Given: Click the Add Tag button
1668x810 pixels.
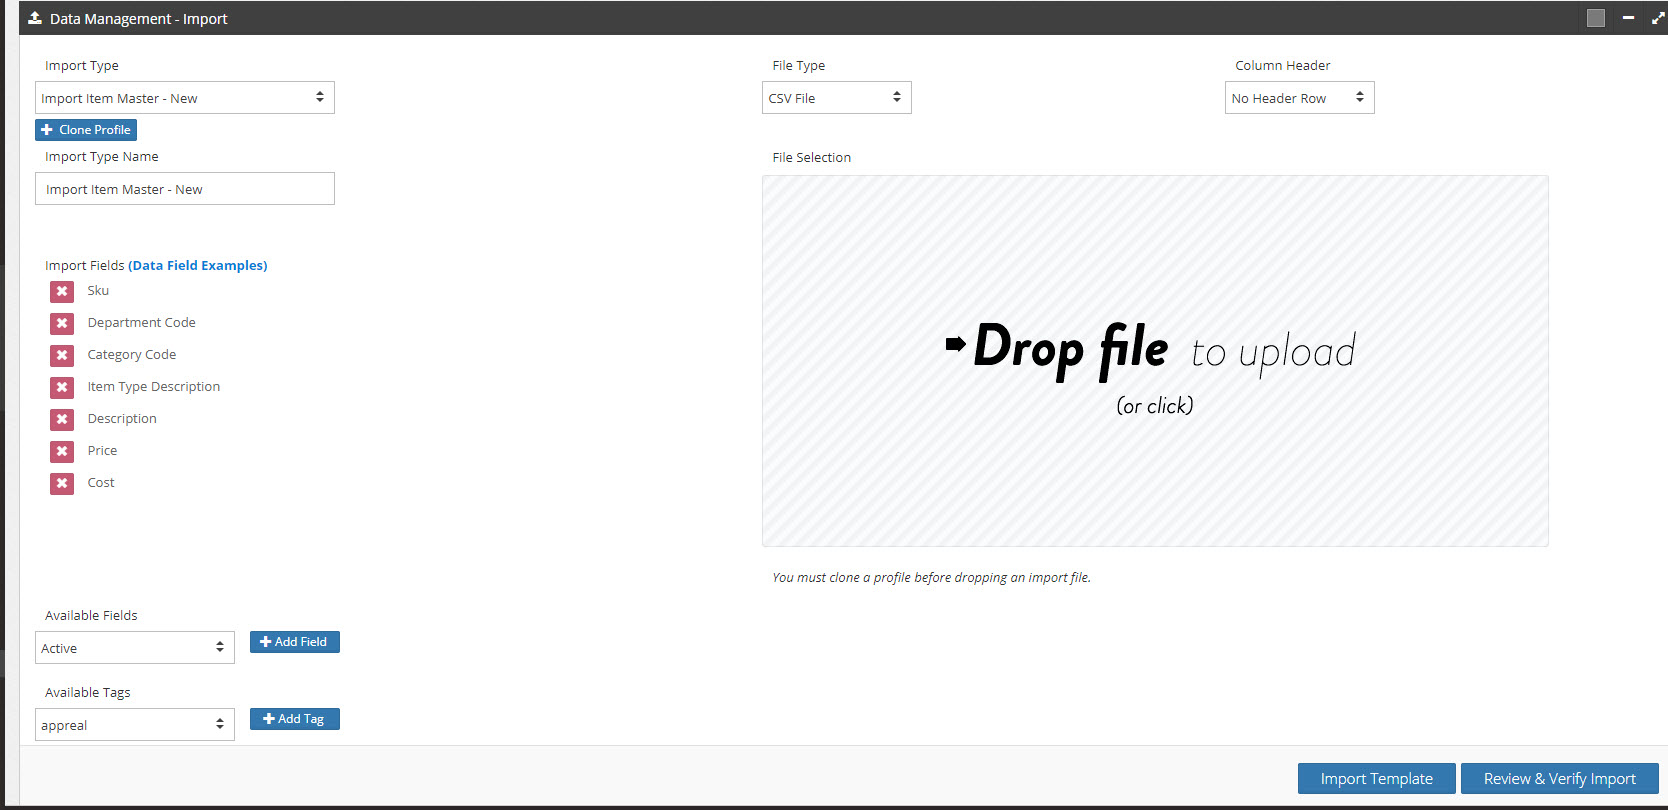Looking at the screenshot, I should [295, 719].
